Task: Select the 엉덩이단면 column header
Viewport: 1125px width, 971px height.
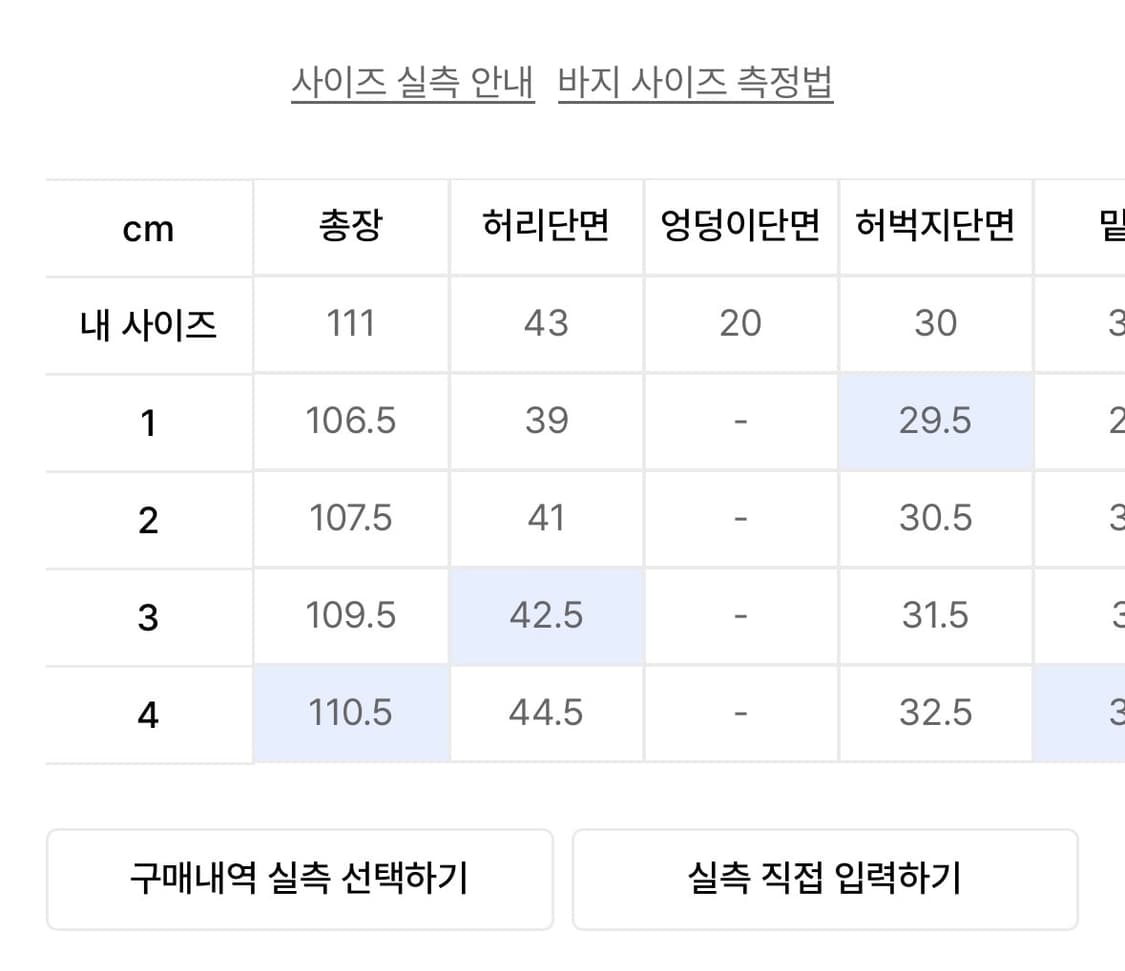Action: pyautogui.click(x=740, y=228)
